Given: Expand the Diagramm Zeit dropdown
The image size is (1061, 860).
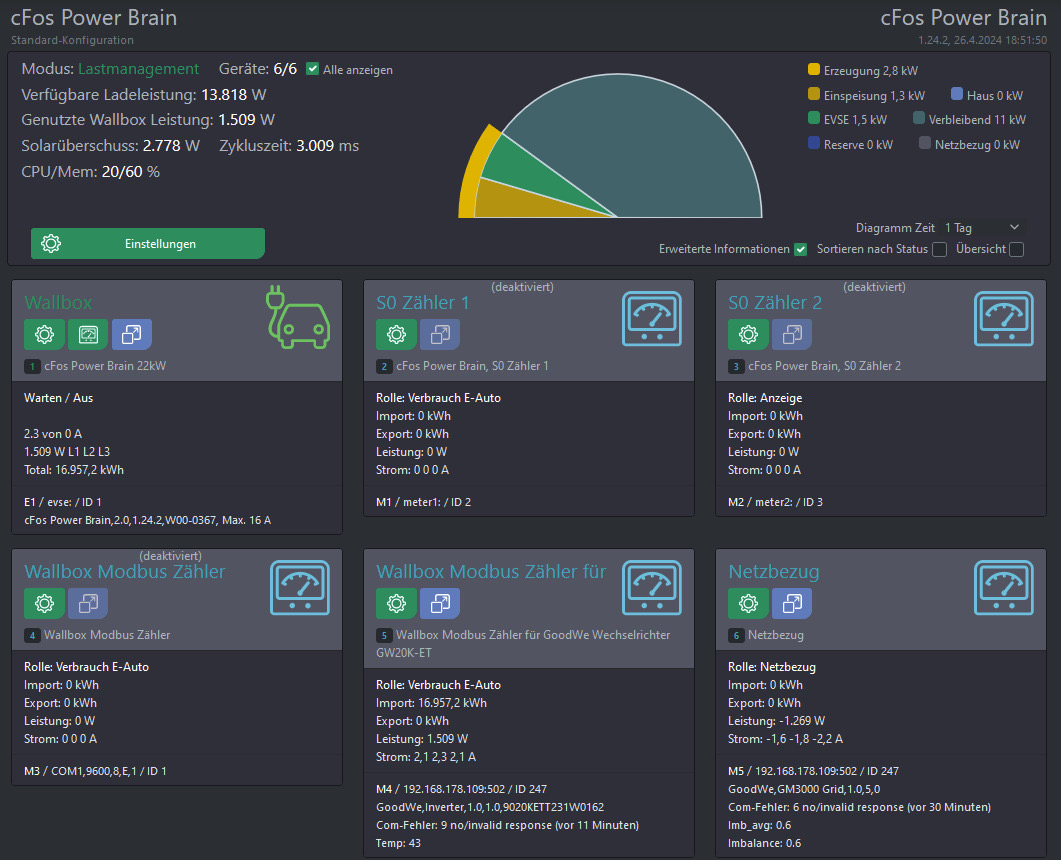Looking at the screenshot, I should coord(982,228).
